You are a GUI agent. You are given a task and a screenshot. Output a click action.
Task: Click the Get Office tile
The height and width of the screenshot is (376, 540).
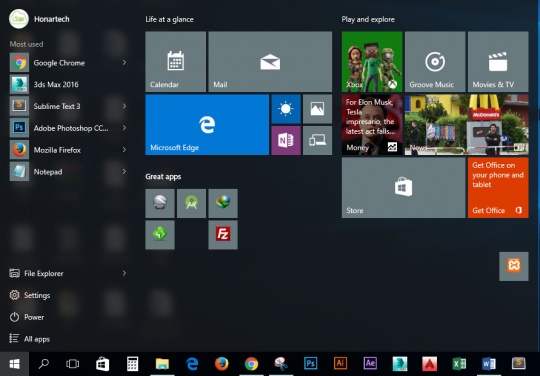click(x=498, y=188)
